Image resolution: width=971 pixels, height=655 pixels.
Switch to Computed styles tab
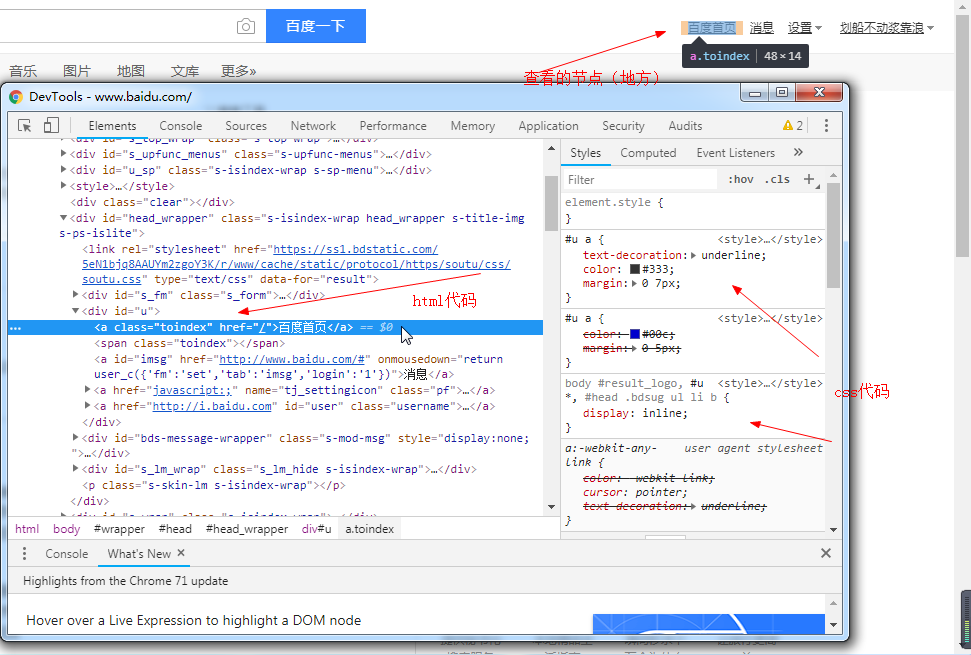(648, 153)
